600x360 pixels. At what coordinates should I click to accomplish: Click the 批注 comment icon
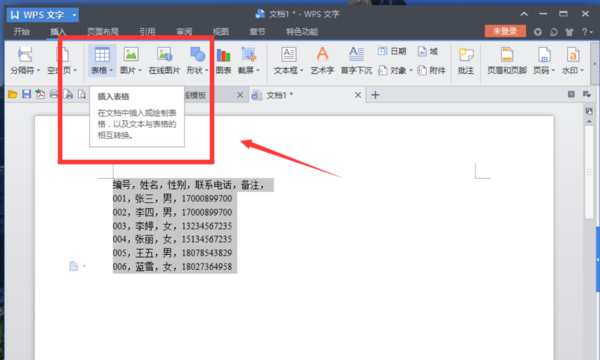click(466, 54)
